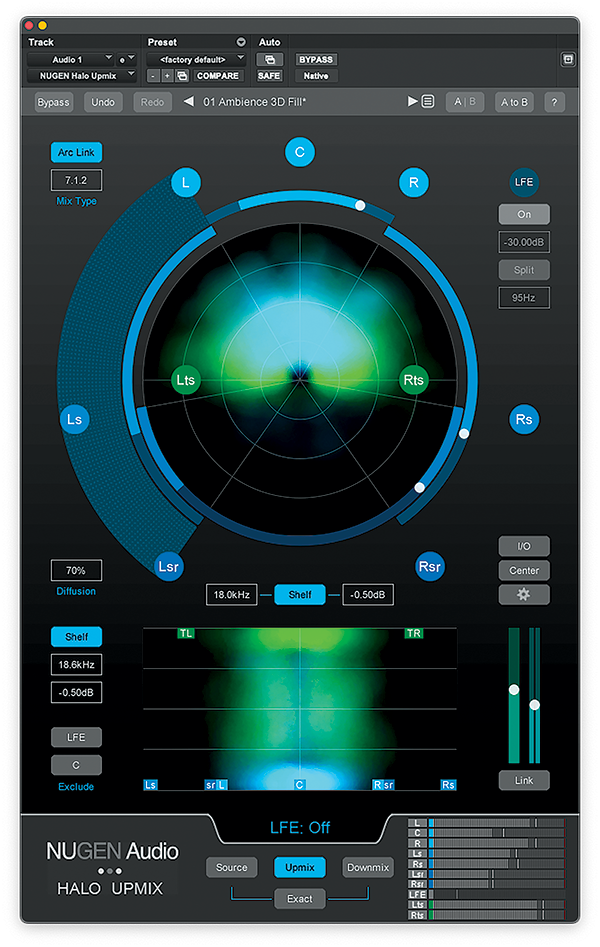This screenshot has height=947, width=600.
Task: Open the settings gear below Center
Action: [x=524, y=594]
